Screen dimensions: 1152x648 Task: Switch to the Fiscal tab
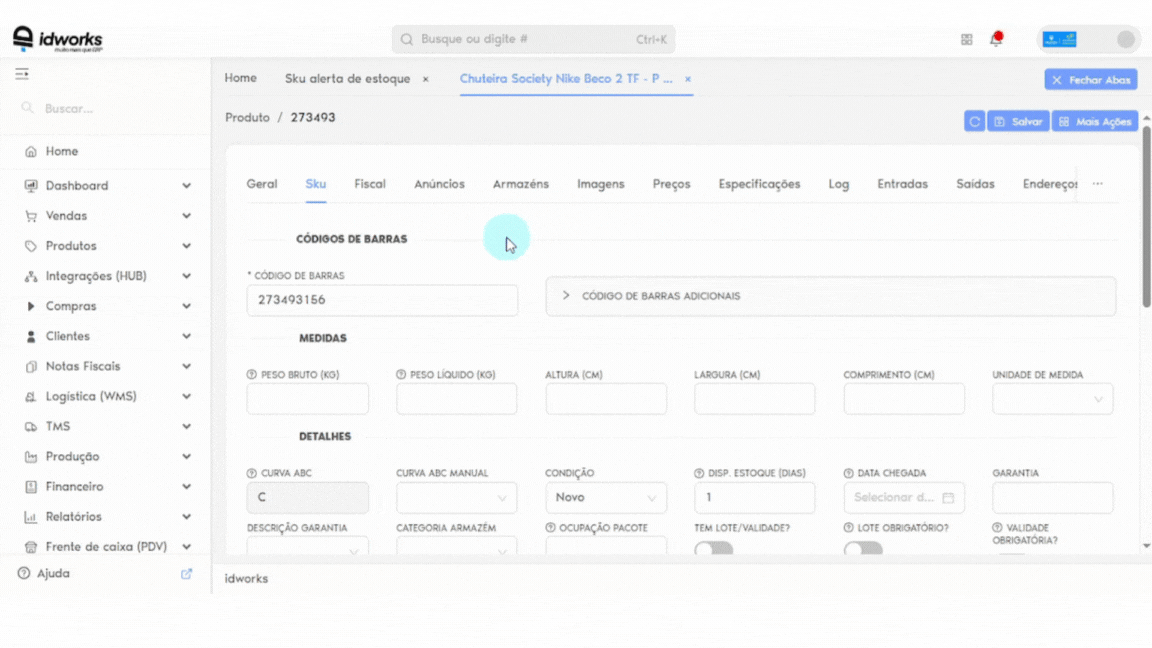(370, 184)
